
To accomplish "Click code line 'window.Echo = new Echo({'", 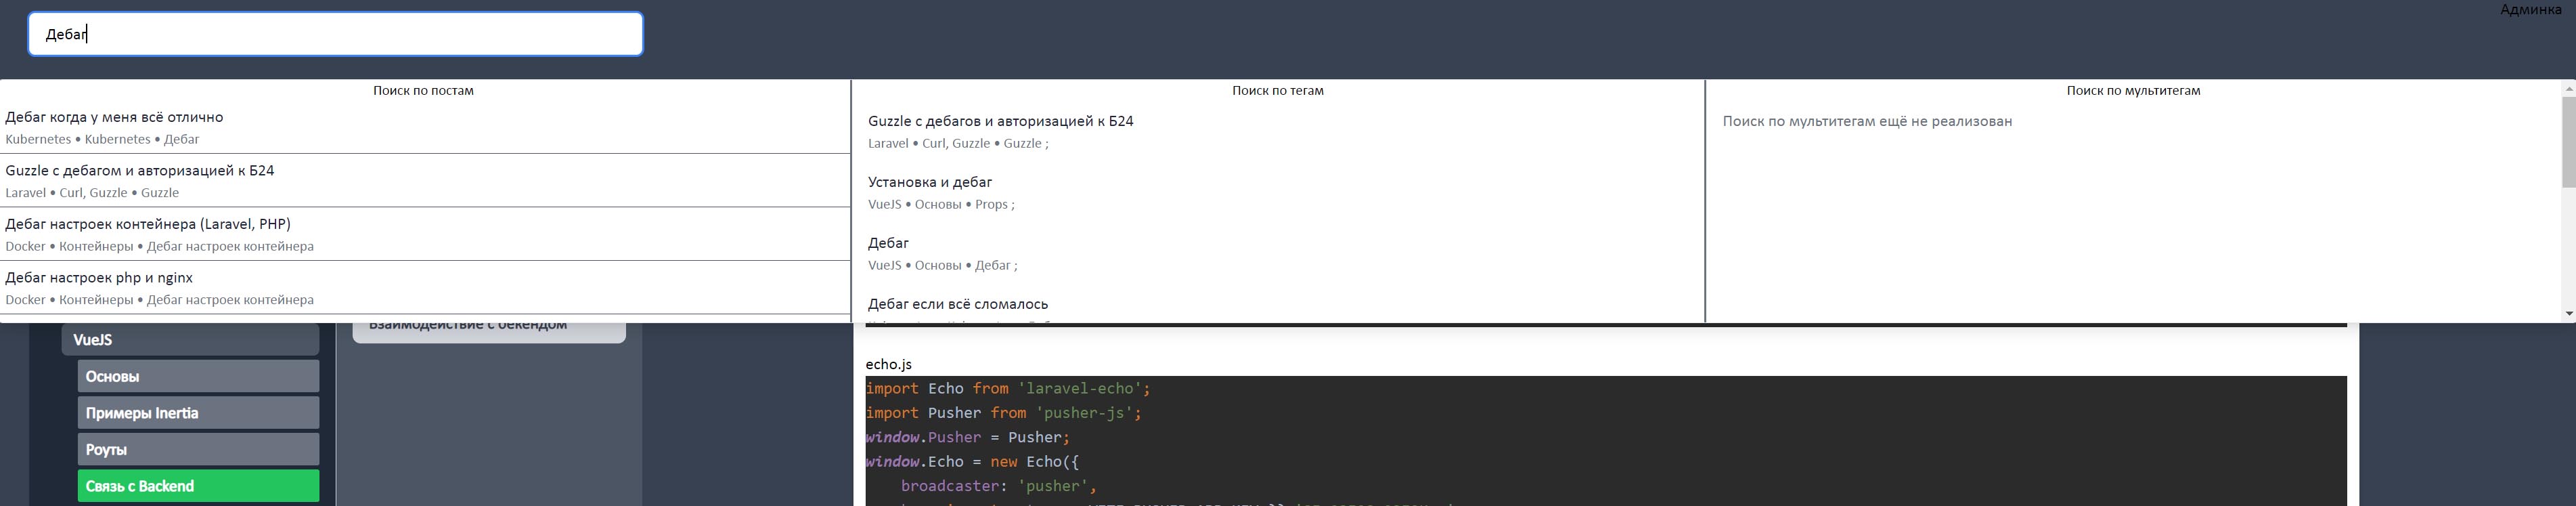I will (972, 462).
